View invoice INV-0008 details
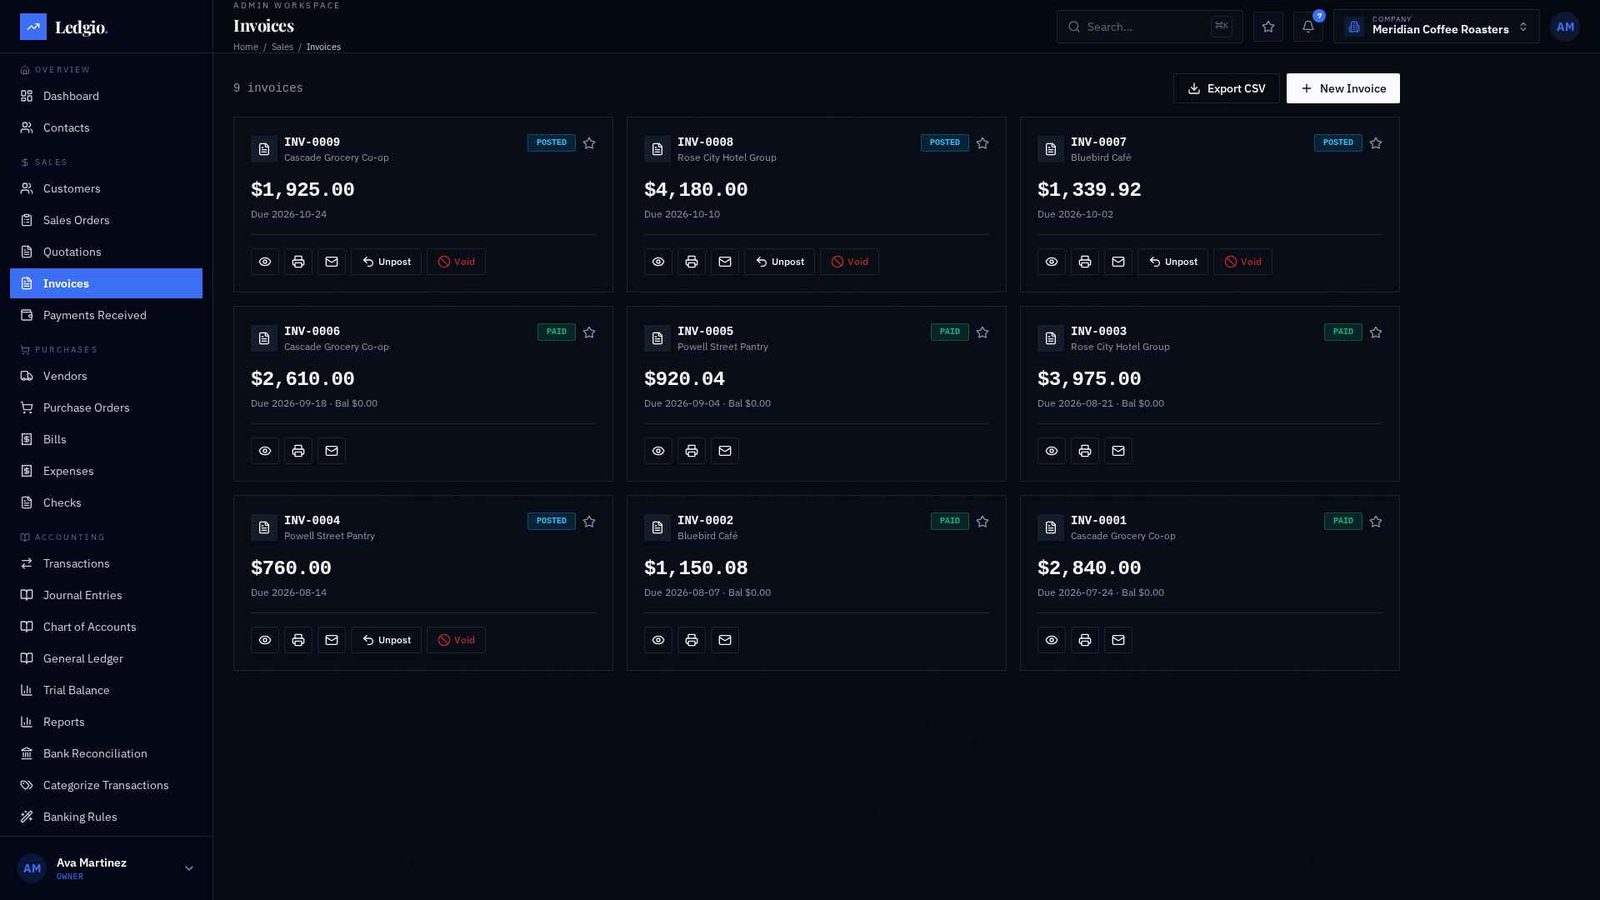This screenshot has width=1600, height=900. tap(658, 262)
